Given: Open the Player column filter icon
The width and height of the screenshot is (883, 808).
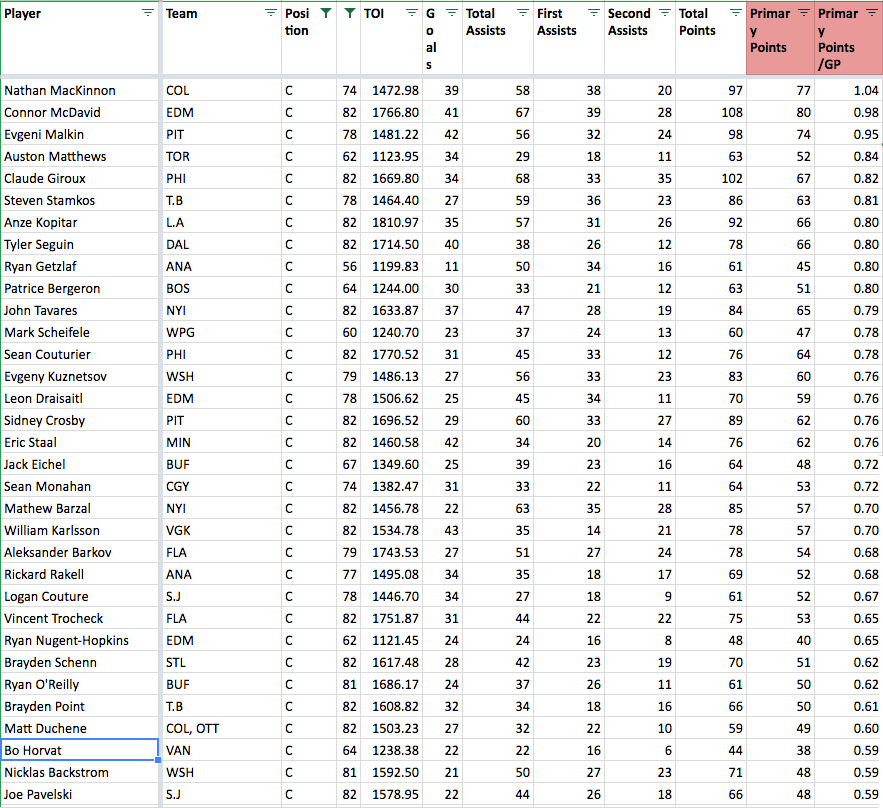Looking at the screenshot, I should (x=148, y=13).
